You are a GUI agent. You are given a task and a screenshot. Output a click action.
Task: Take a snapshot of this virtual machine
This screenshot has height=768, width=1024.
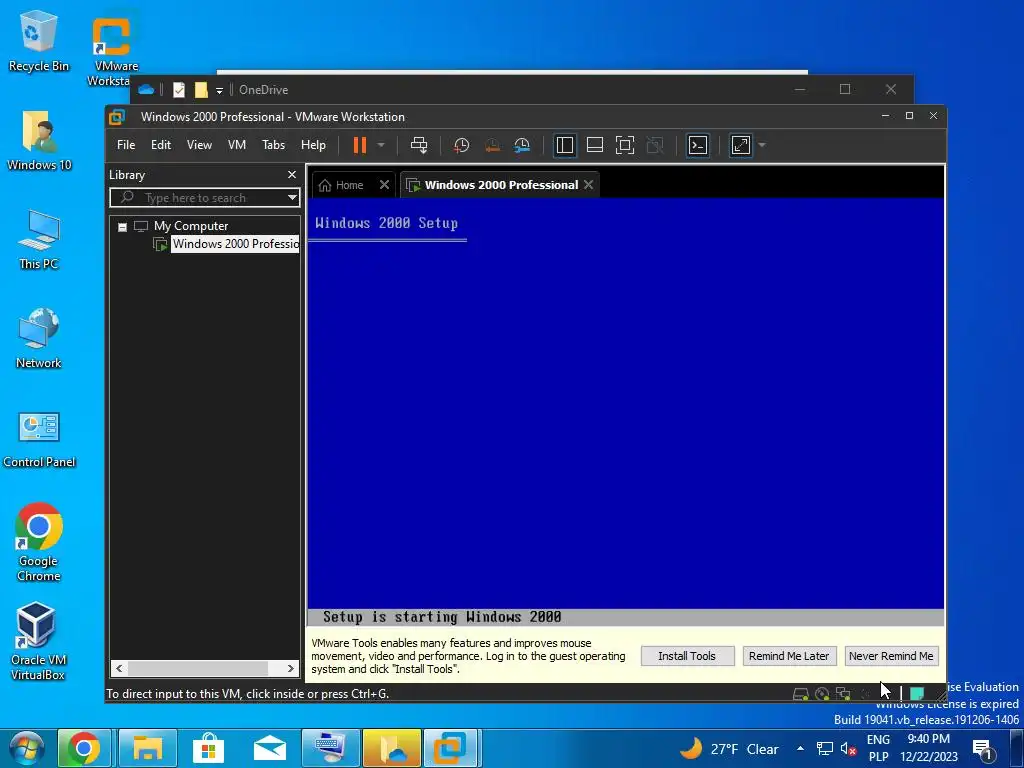coord(461,145)
